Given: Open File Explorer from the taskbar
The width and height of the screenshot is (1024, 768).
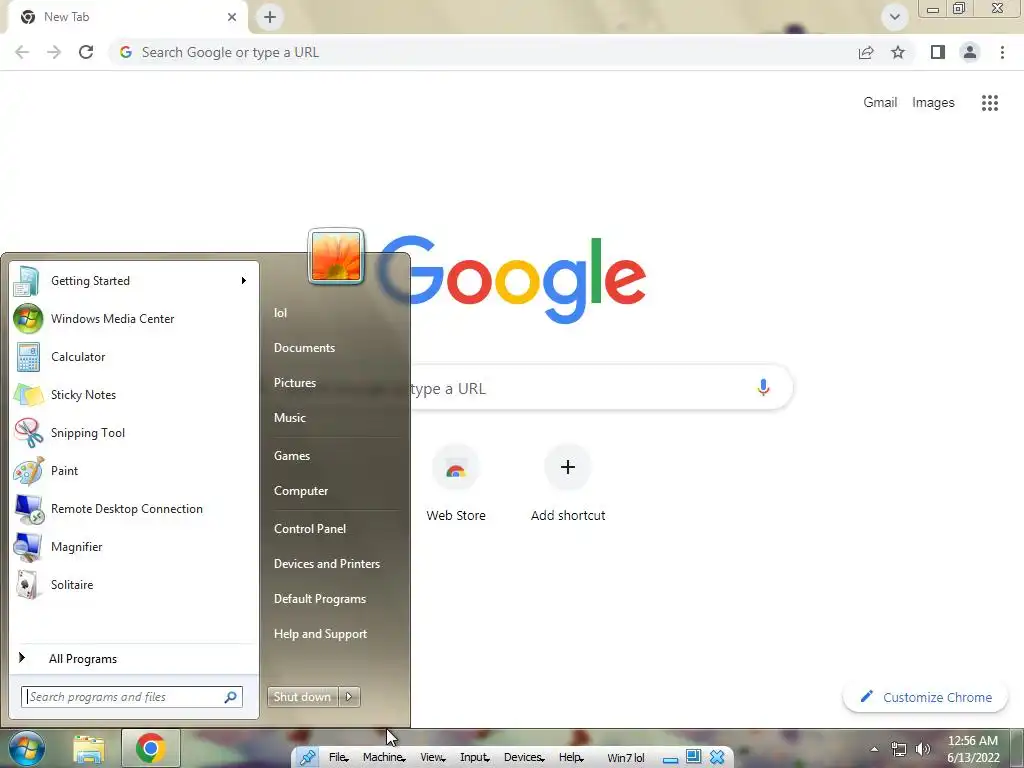Looking at the screenshot, I should 89,750.
